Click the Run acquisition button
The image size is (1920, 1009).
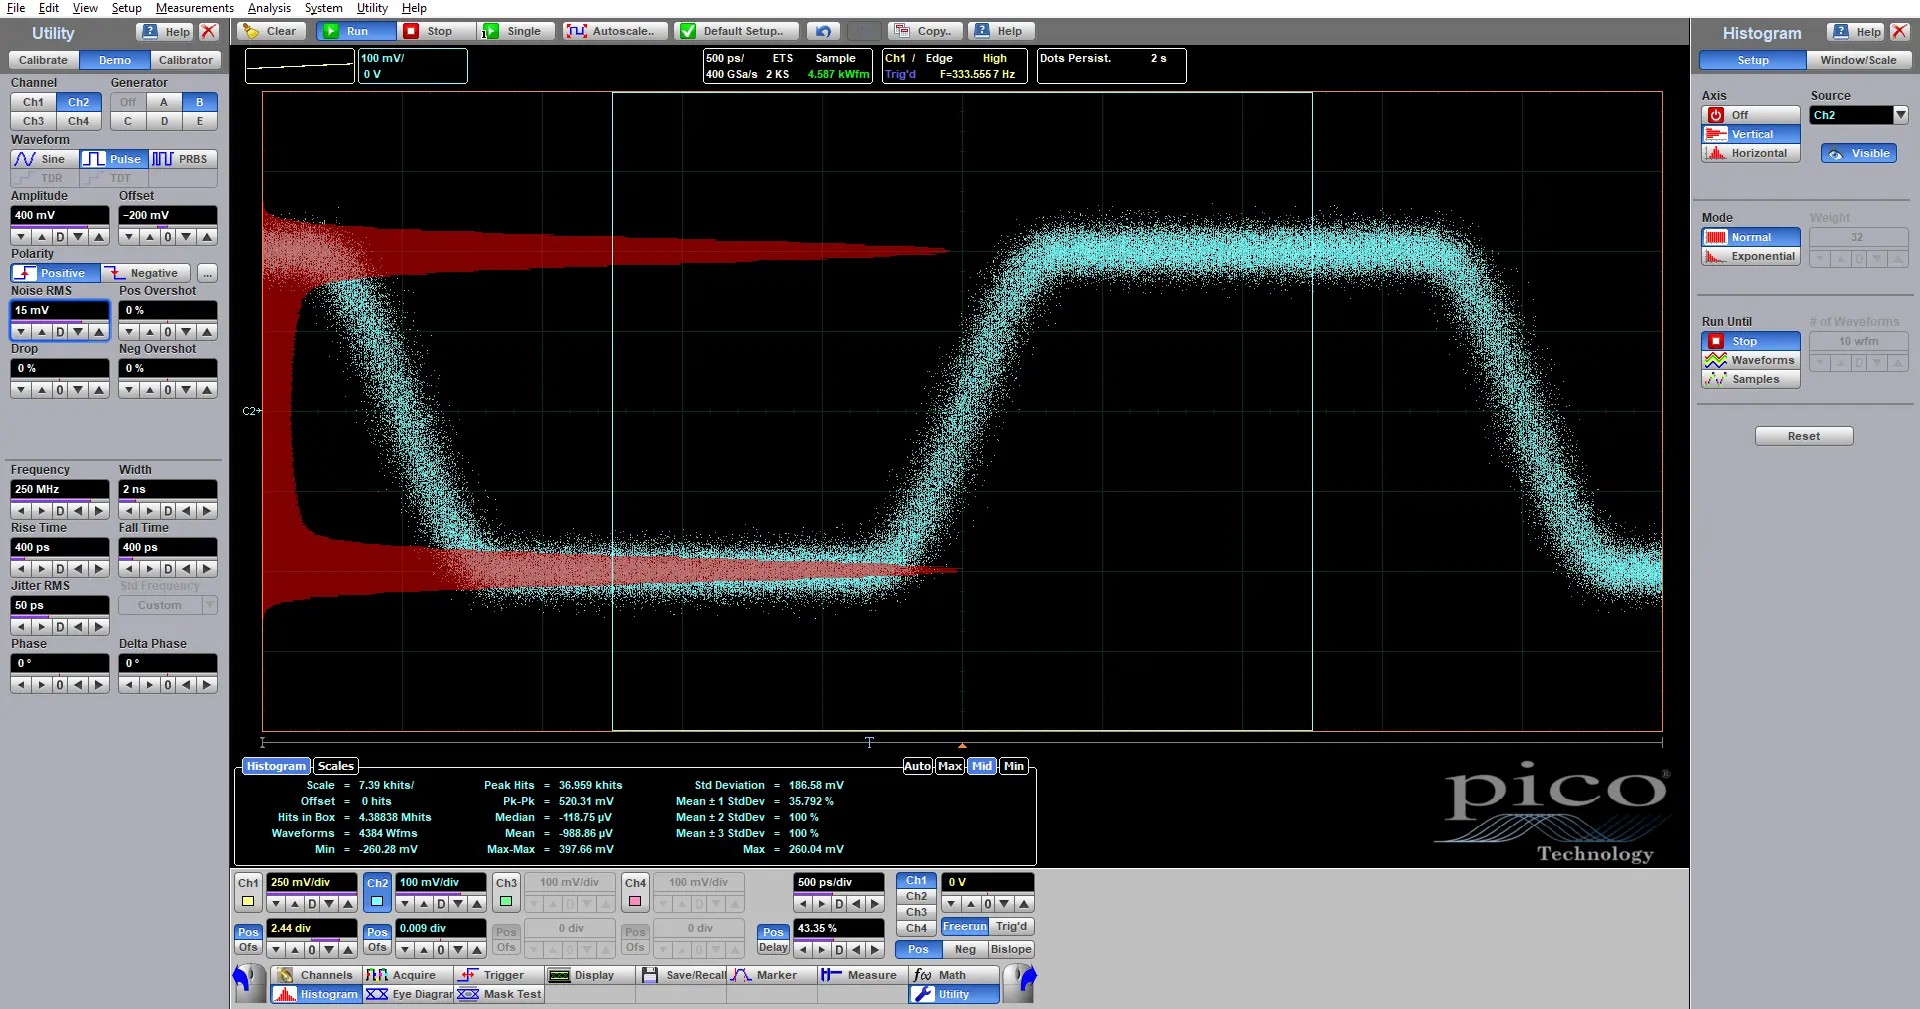(355, 31)
